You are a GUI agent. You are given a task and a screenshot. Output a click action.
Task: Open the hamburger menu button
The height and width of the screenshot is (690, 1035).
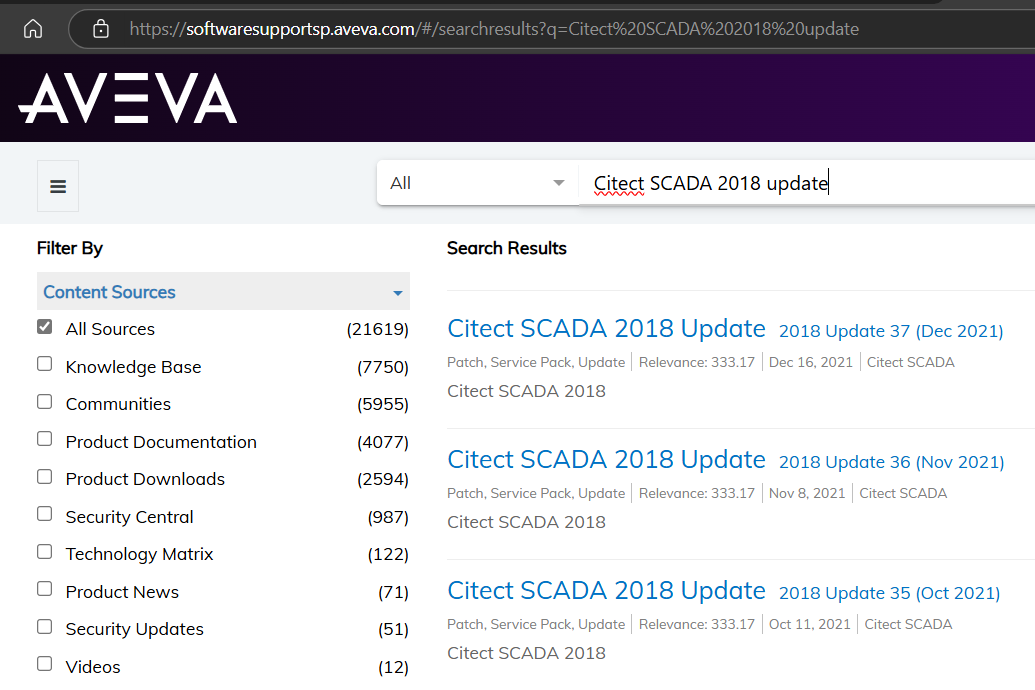pyautogui.click(x=58, y=186)
